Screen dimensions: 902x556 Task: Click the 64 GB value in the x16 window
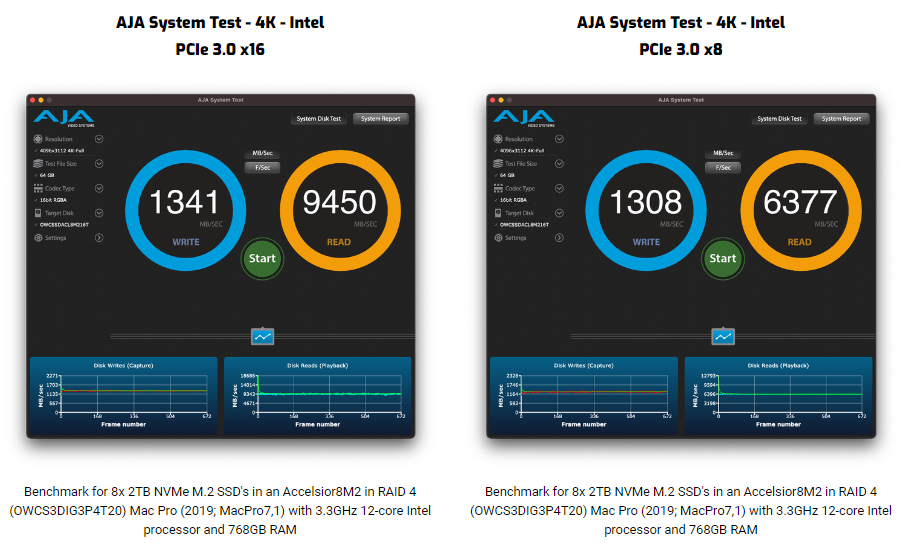tap(47, 175)
